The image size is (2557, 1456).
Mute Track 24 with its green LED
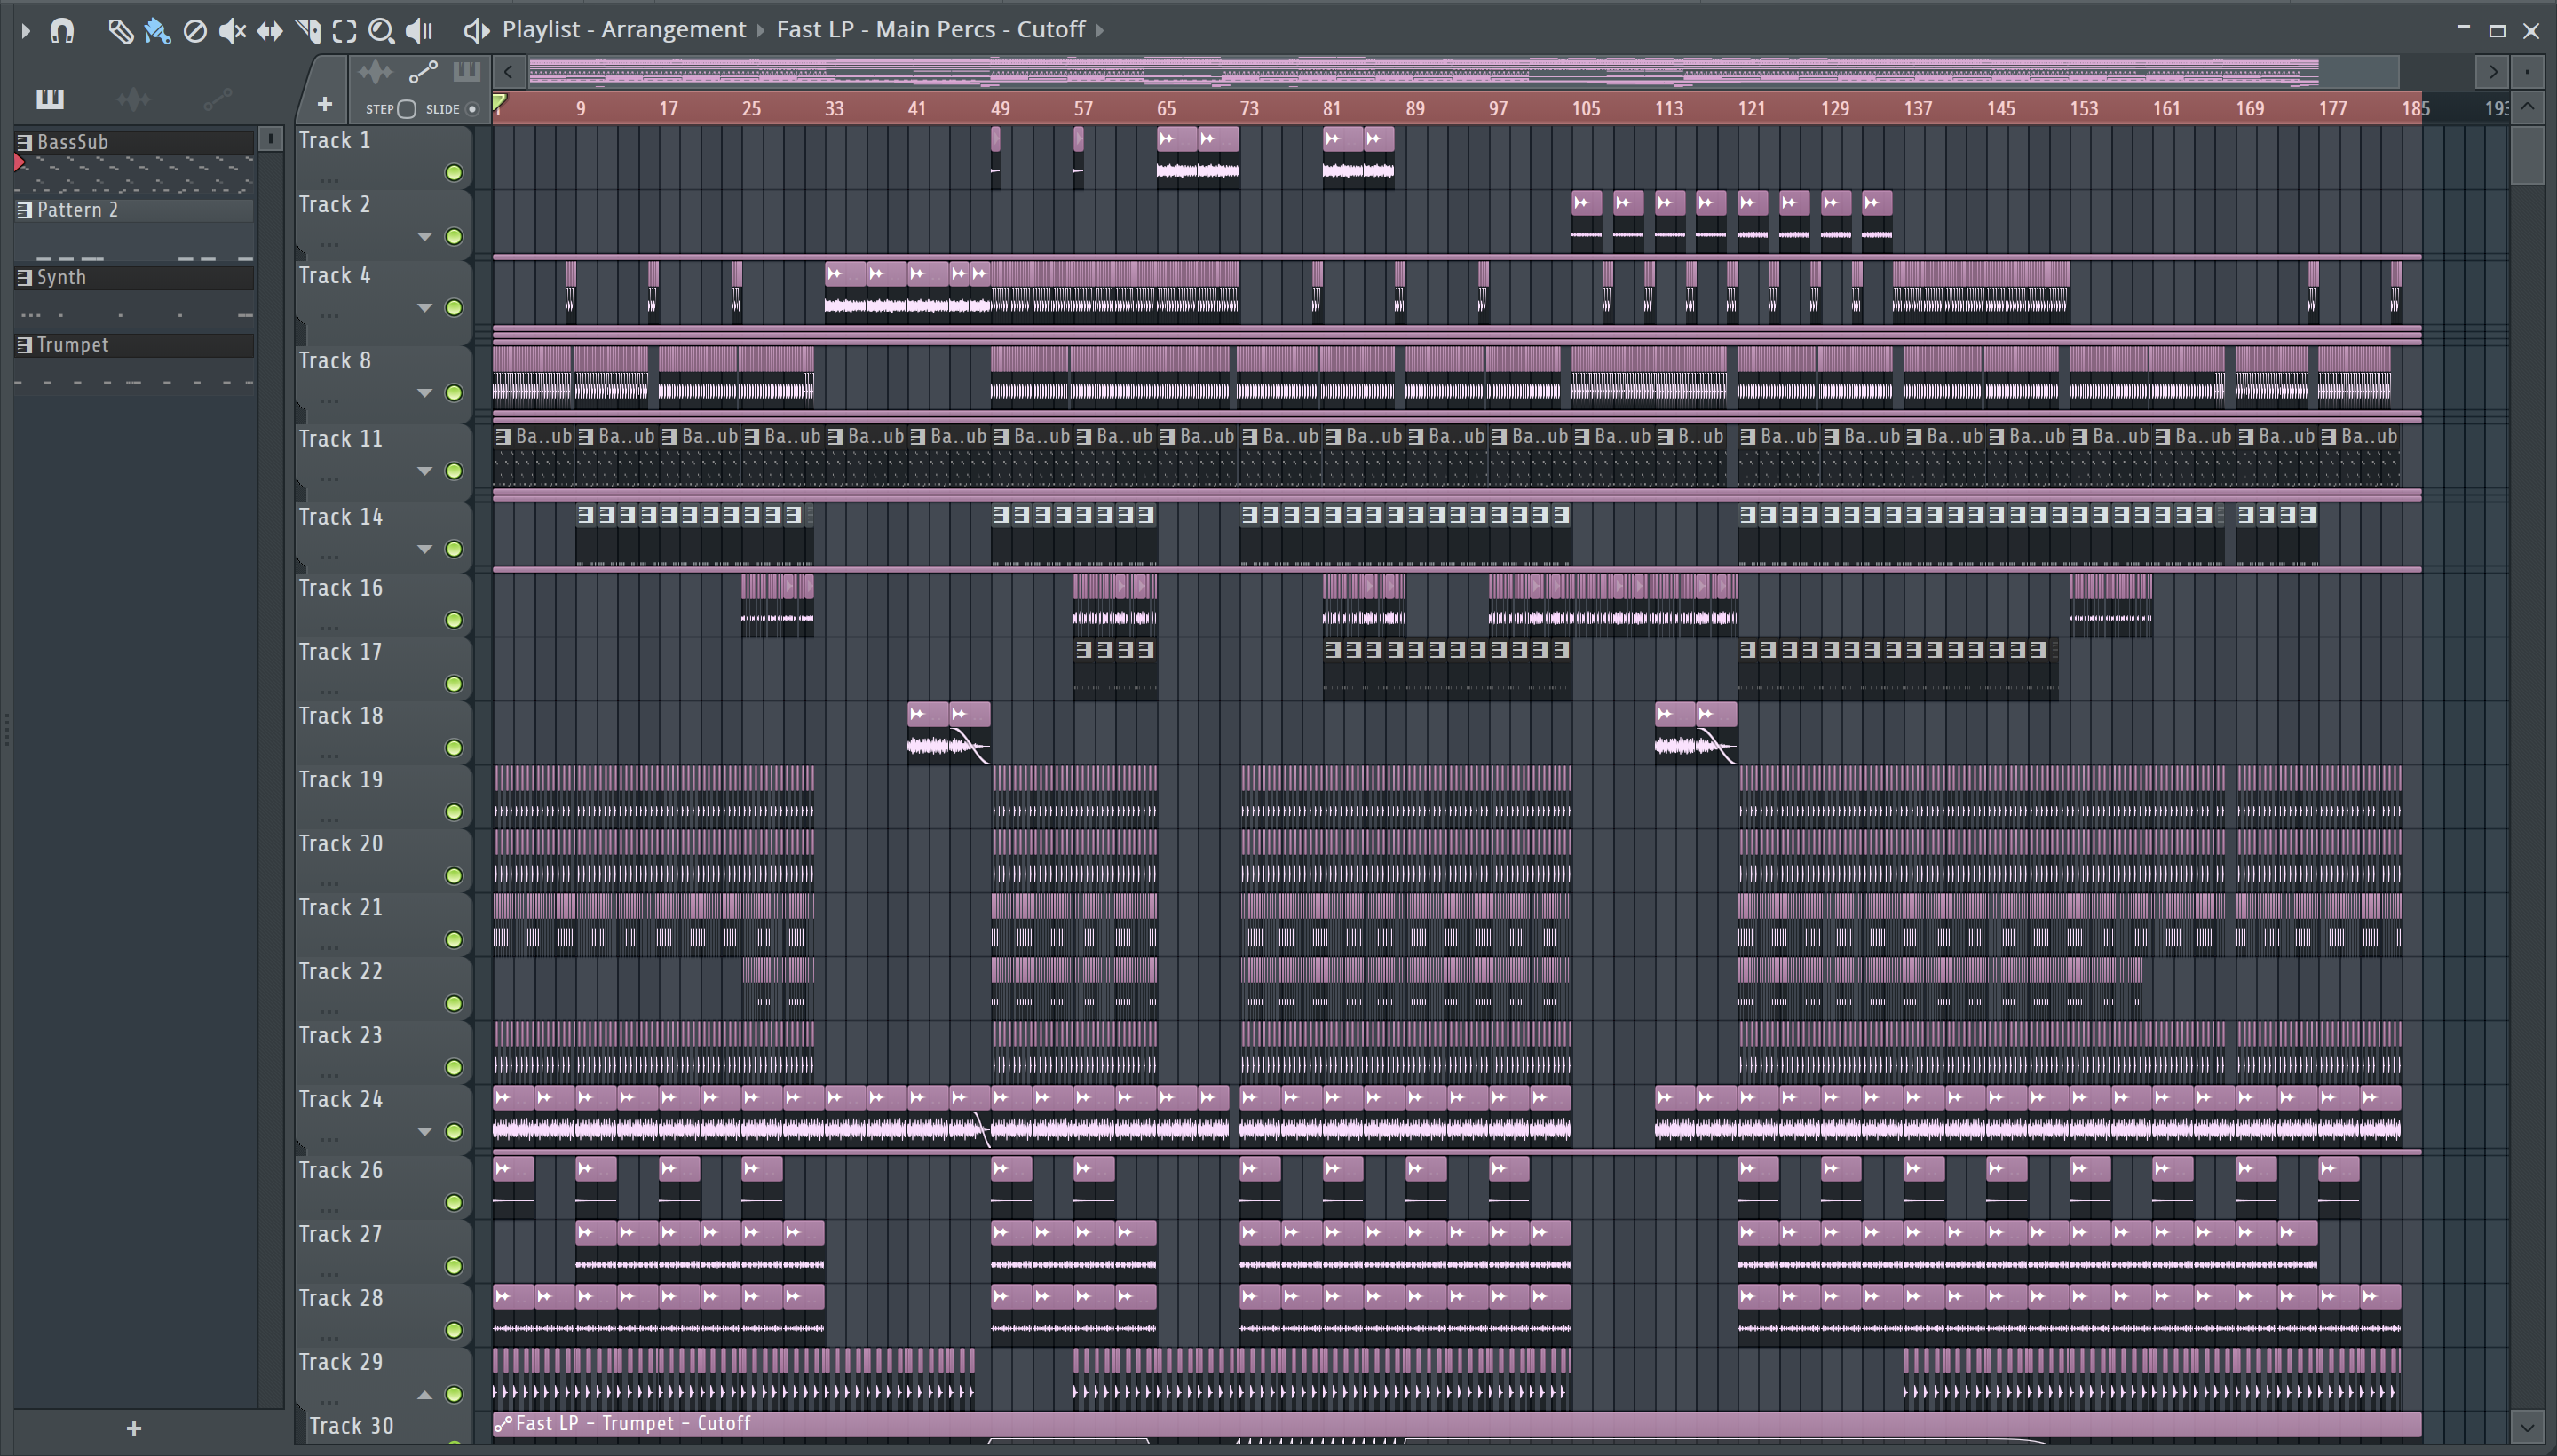coord(454,1131)
